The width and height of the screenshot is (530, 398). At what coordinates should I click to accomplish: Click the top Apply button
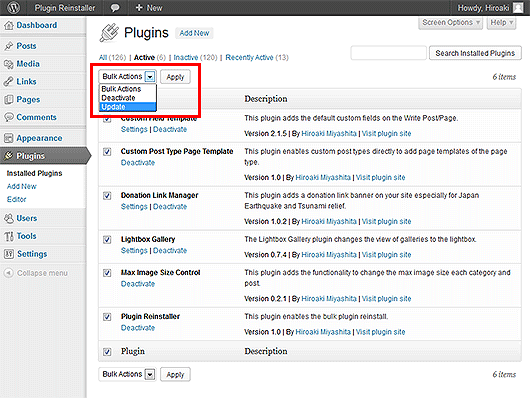pos(175,77)
